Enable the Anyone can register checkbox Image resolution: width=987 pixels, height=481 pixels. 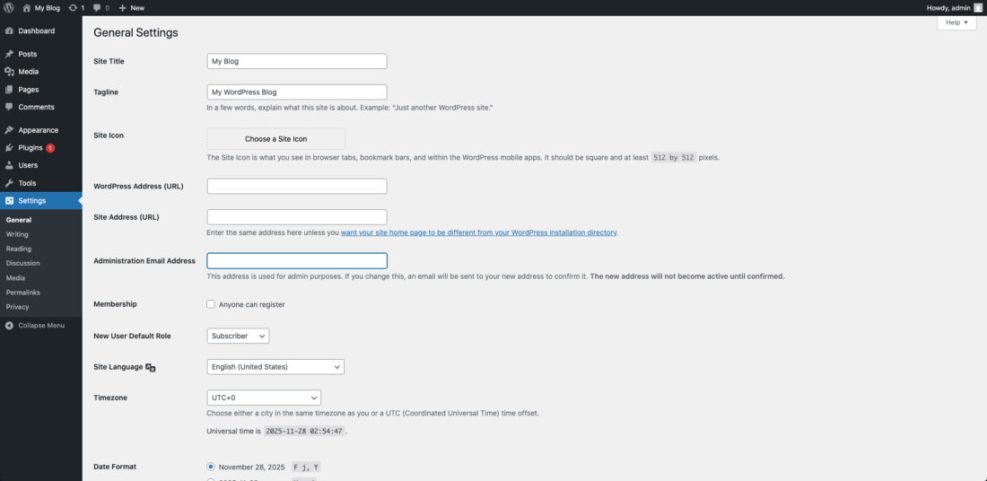coord(211,304)
